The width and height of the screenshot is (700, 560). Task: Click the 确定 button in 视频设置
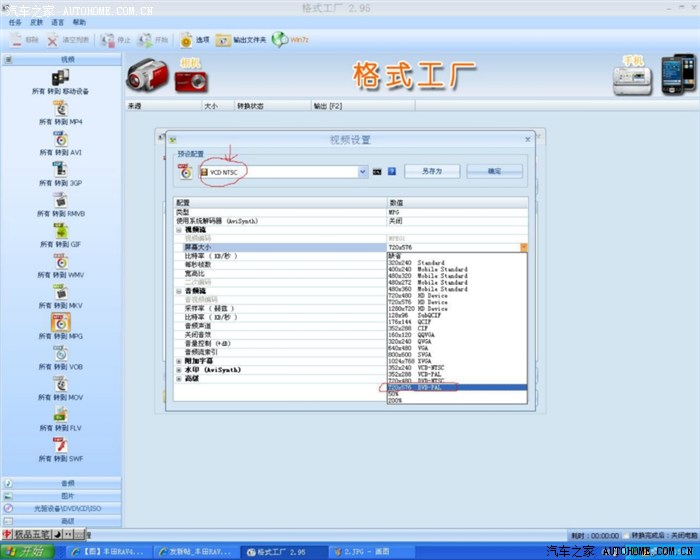[495, 171]
